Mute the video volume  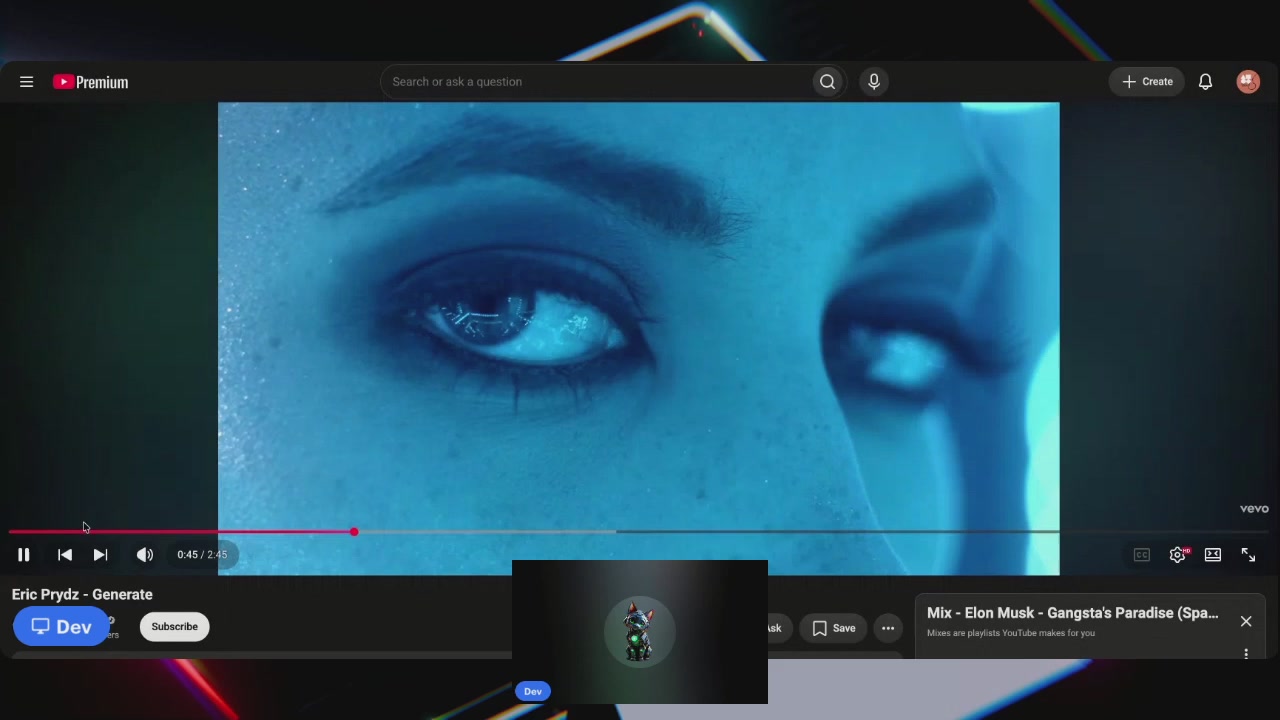click(x=145, y=554)
